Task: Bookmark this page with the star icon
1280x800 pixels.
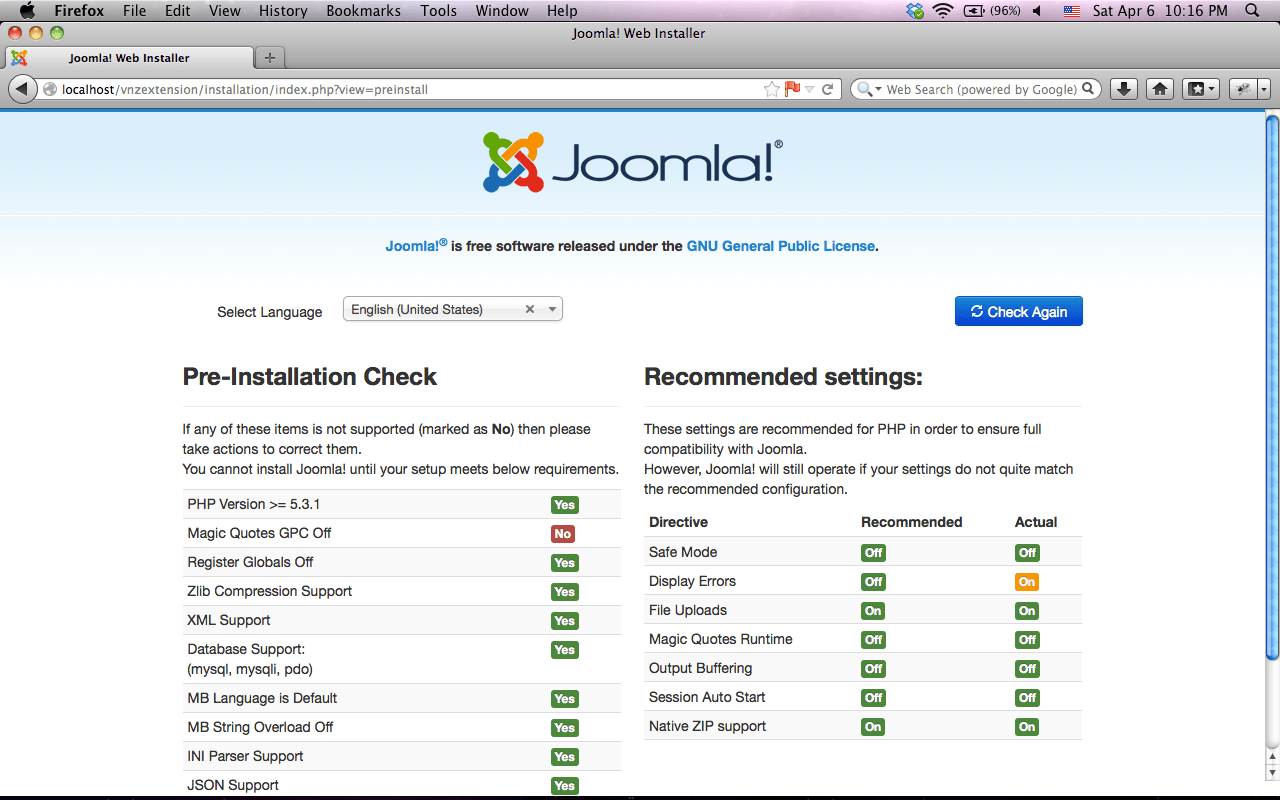Action: click(x=770, y=88)
